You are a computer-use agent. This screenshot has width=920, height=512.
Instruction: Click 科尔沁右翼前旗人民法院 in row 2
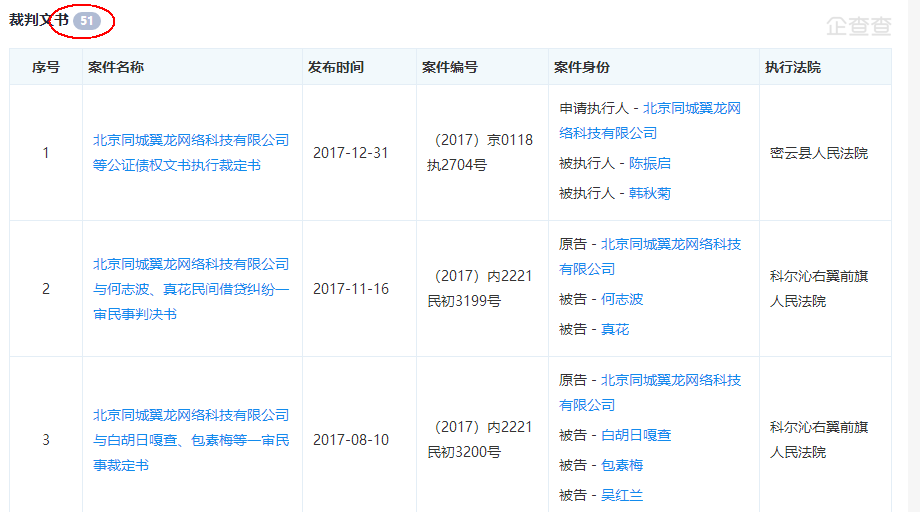[x=819, y=289]
